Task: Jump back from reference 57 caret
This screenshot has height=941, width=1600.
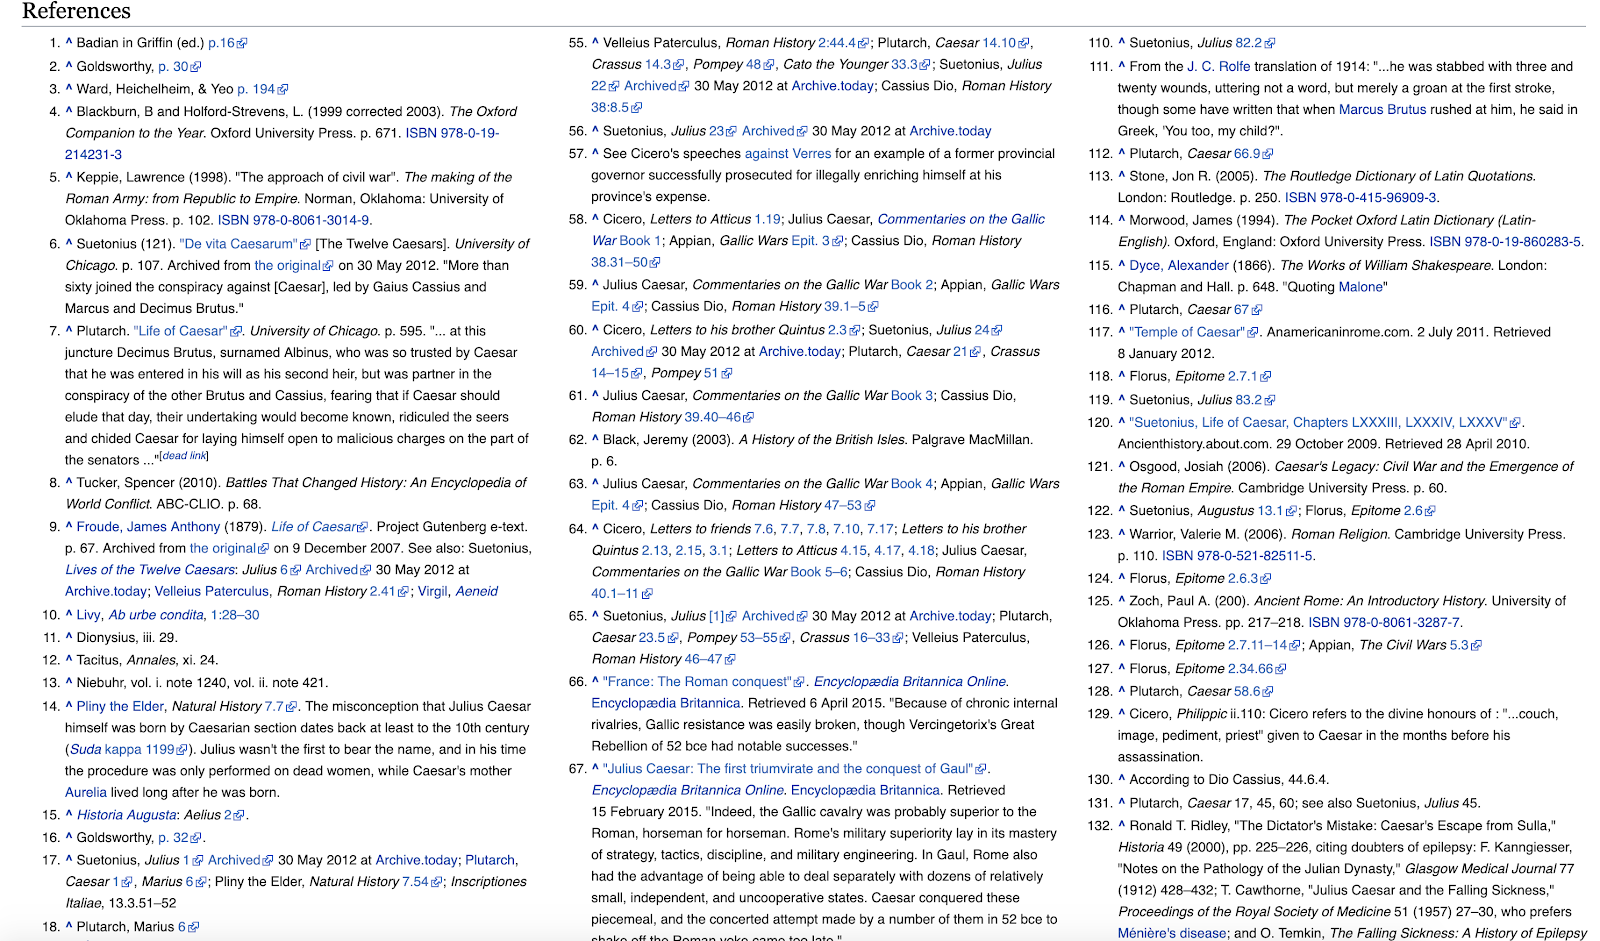Action: (595, 153)
